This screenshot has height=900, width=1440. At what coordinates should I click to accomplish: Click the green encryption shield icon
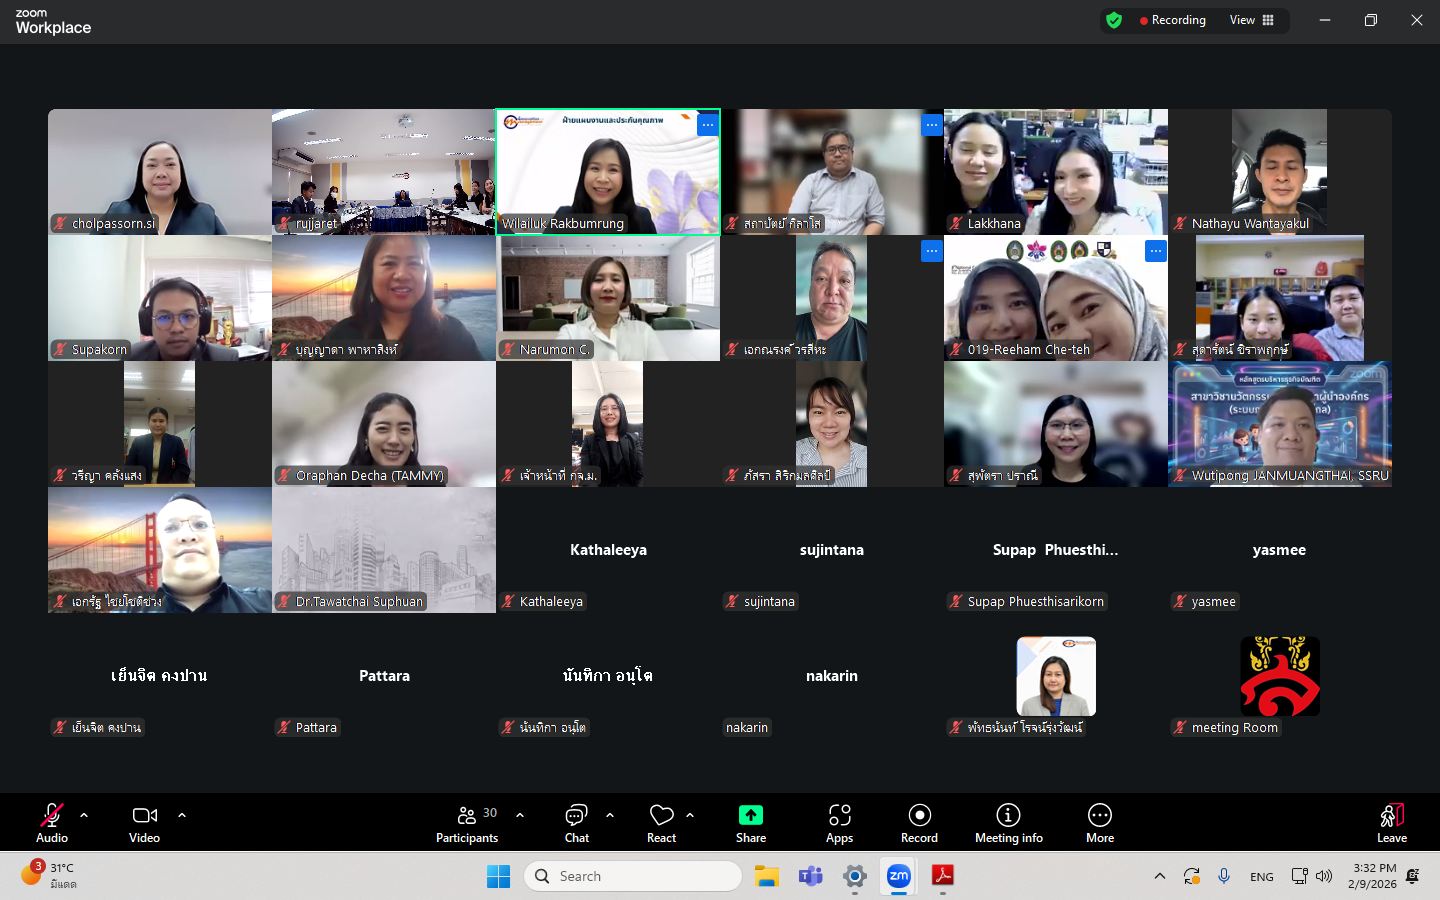coord(1114,20)
